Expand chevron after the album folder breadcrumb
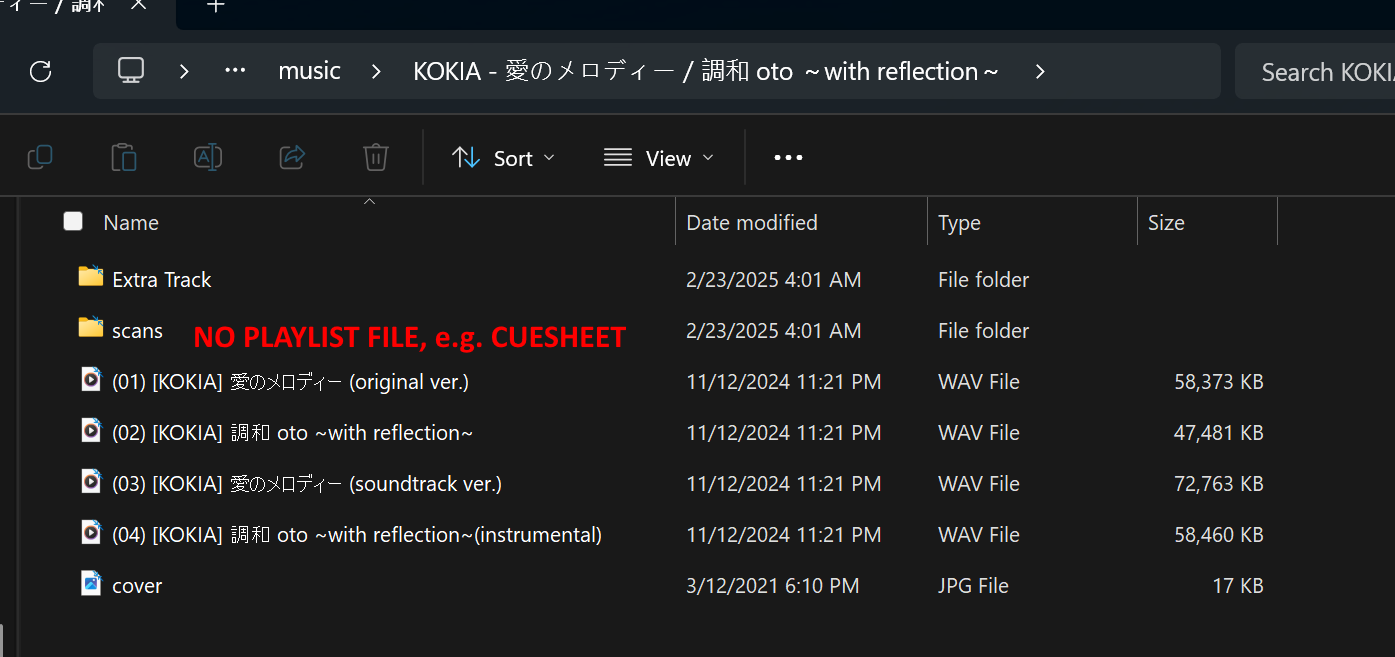This screenshot has width=1395, height=657. 1040,72
